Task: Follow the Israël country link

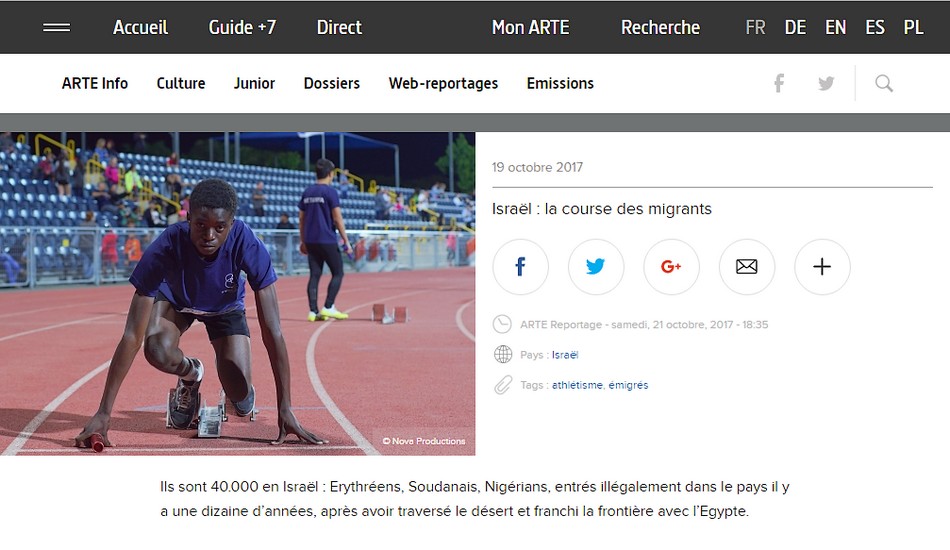Action: pos(565,355)
